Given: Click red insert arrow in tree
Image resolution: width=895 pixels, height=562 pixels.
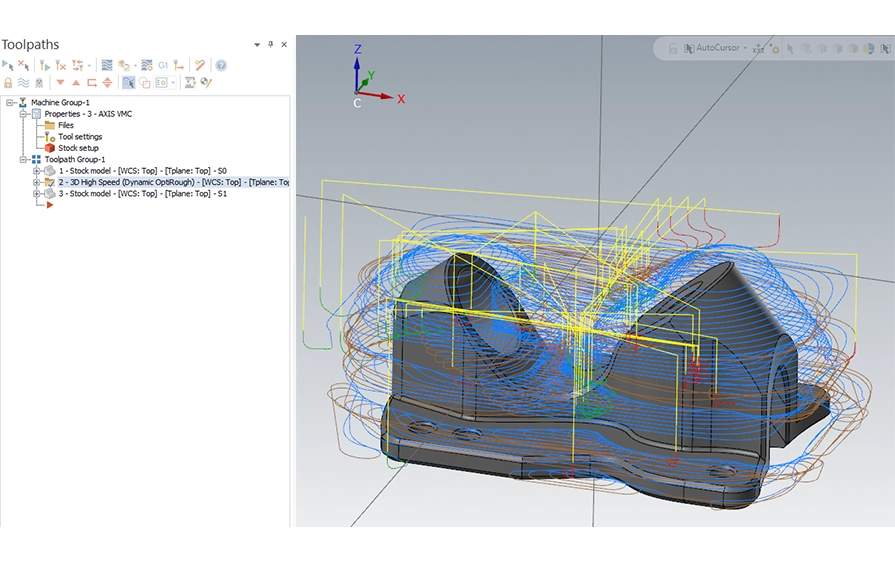Looking at the screenshot, I should pyautogui.click(x=50, y=205).
